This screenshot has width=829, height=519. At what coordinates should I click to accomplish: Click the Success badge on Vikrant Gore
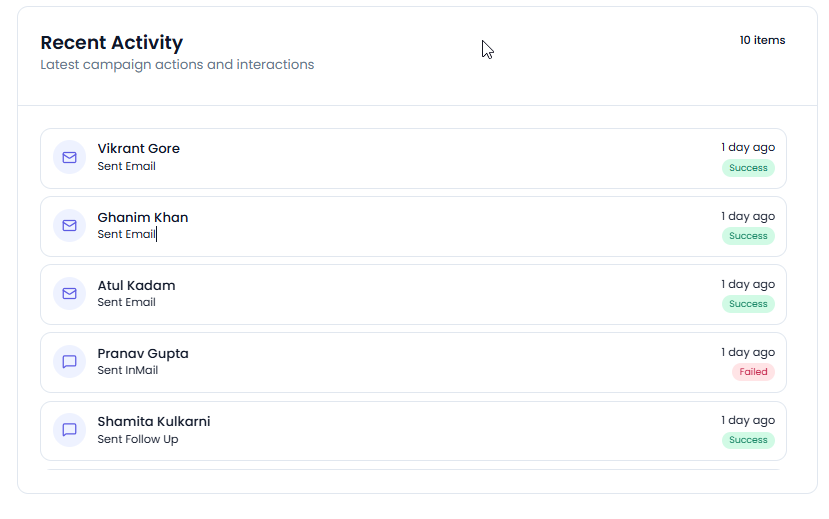pyautogui.click(x=748, y=168)
